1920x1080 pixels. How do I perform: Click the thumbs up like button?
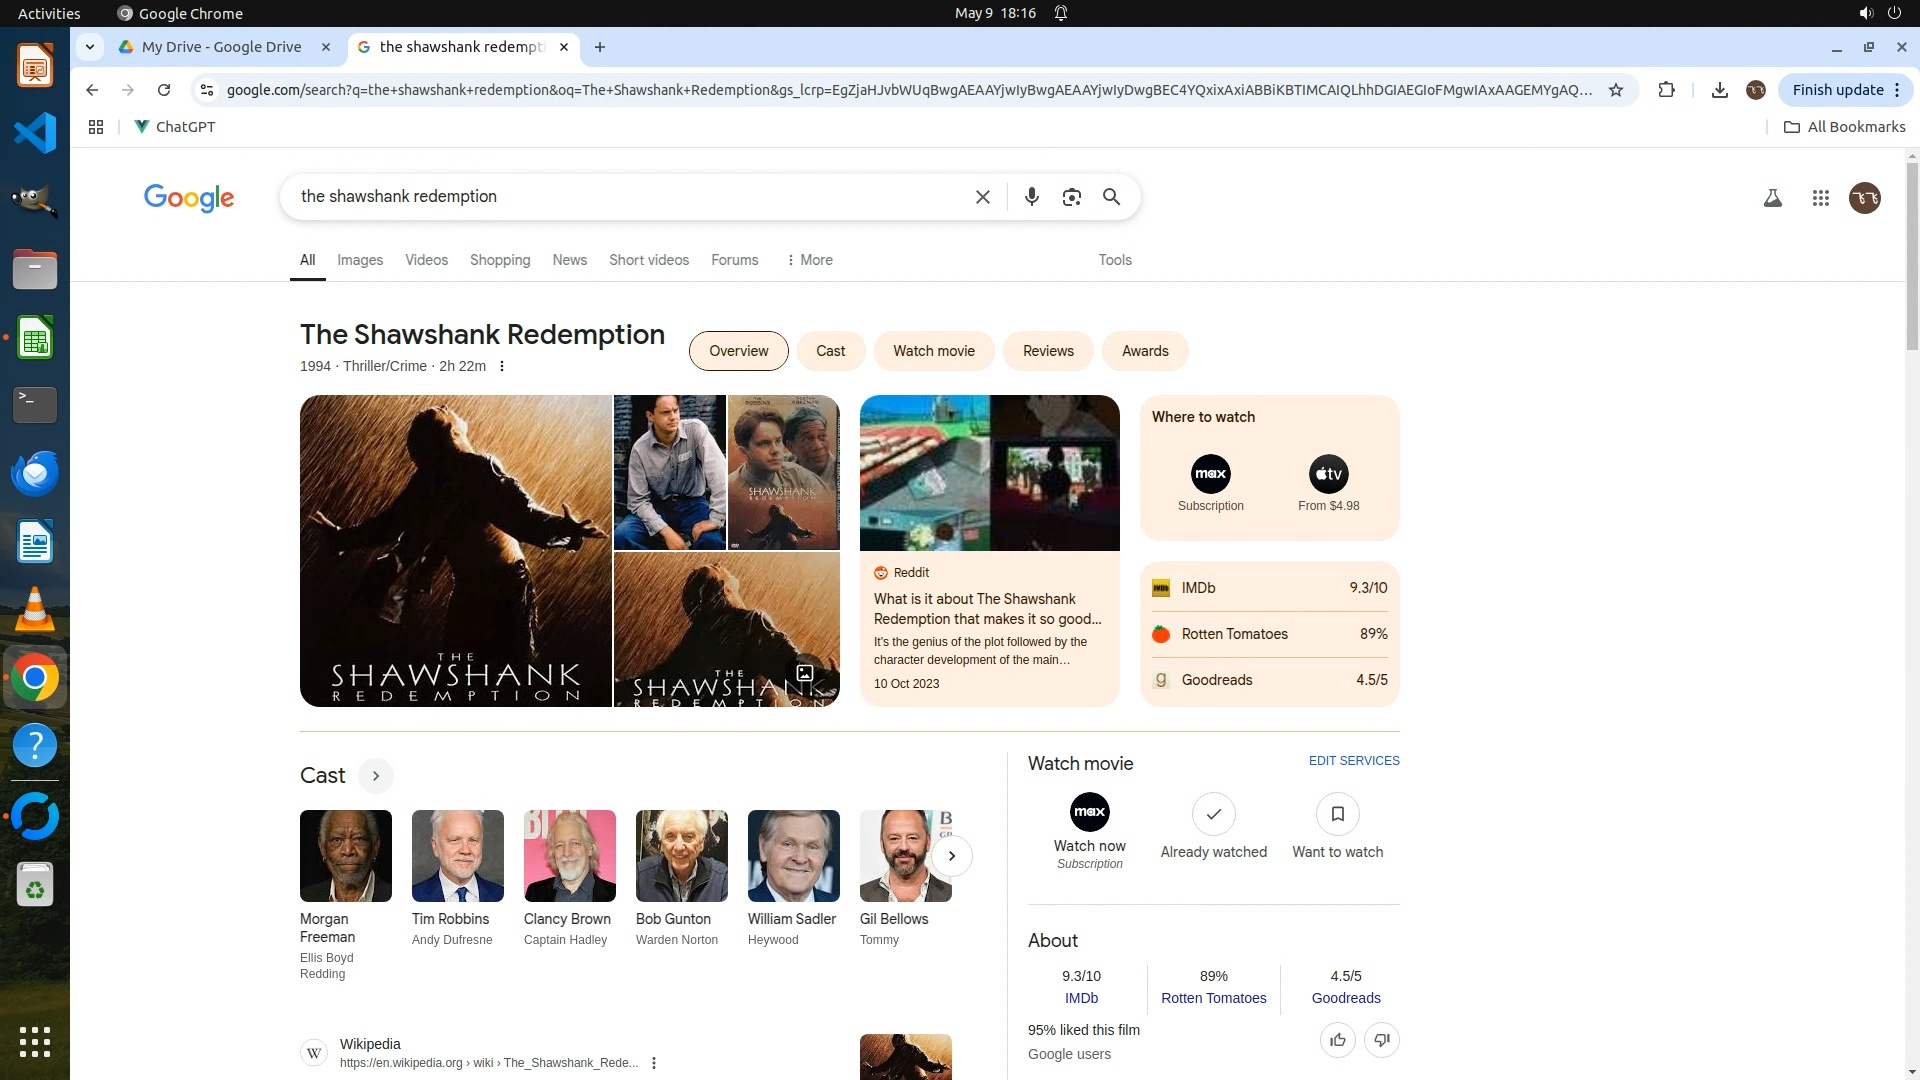(1337, 1040)
